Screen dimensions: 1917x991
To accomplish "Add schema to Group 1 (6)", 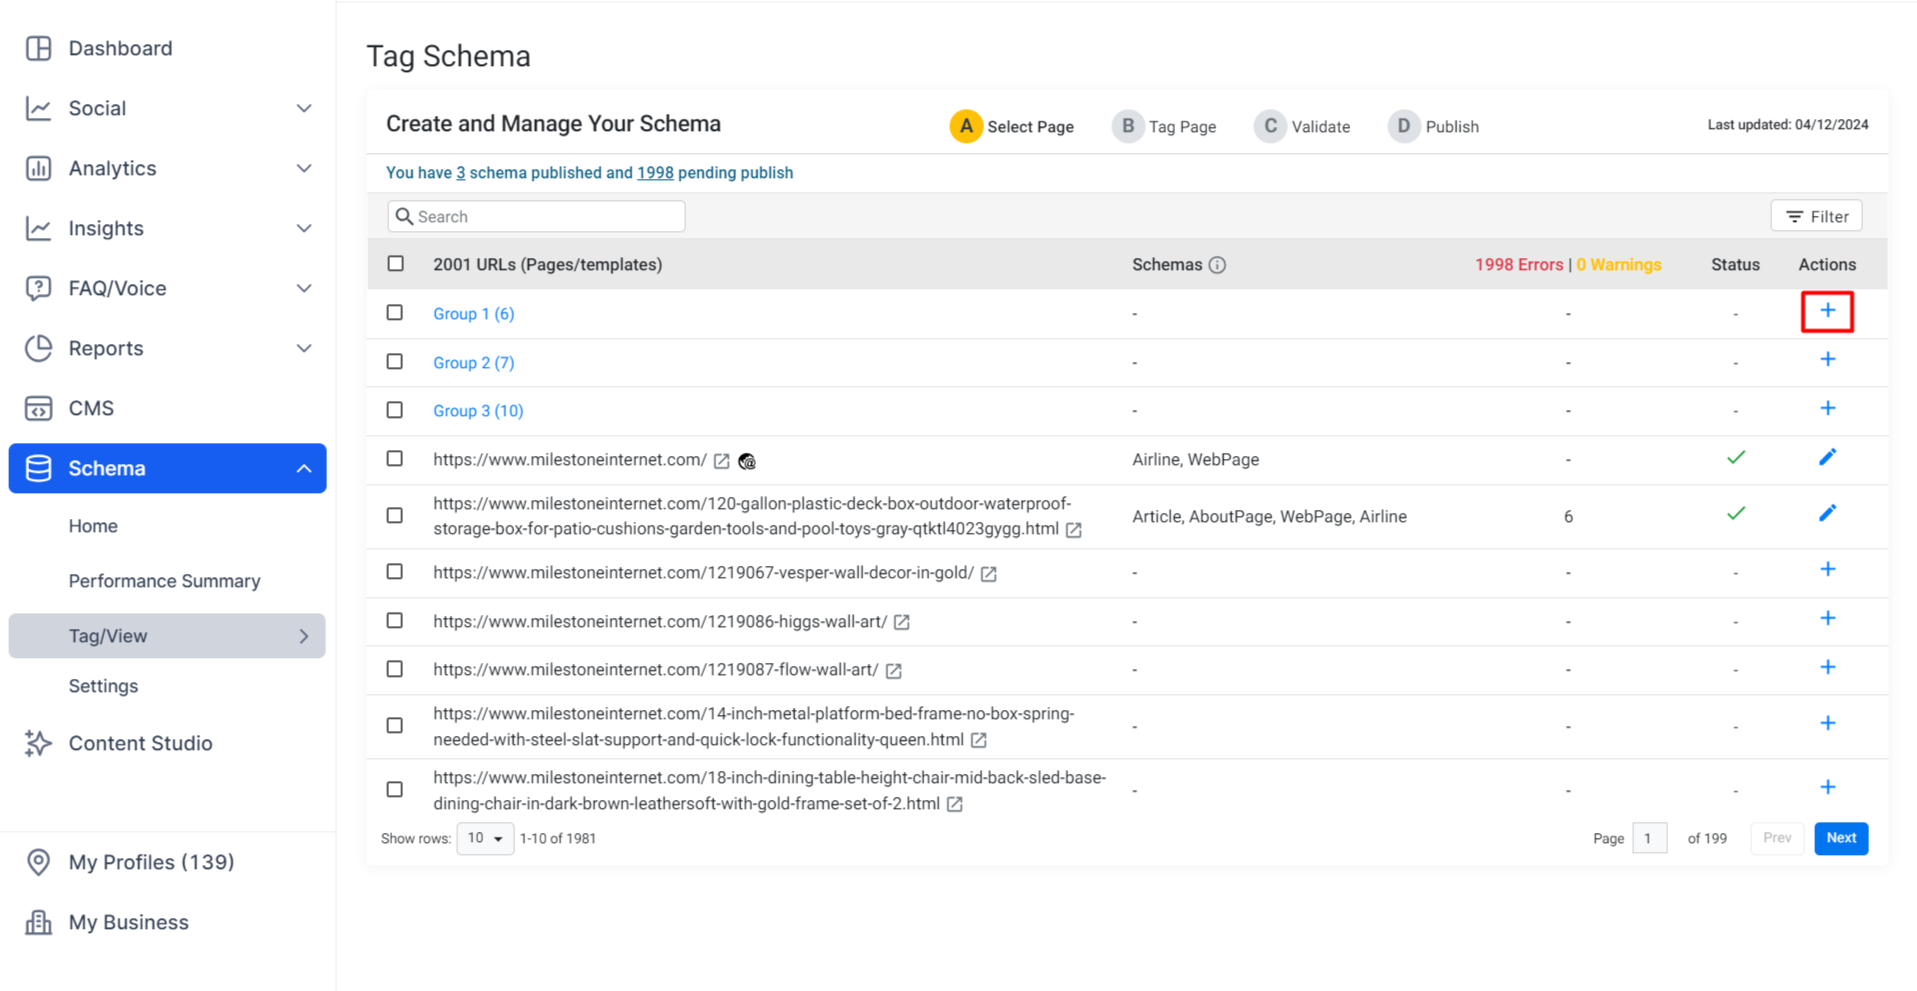I will 1827,311.
